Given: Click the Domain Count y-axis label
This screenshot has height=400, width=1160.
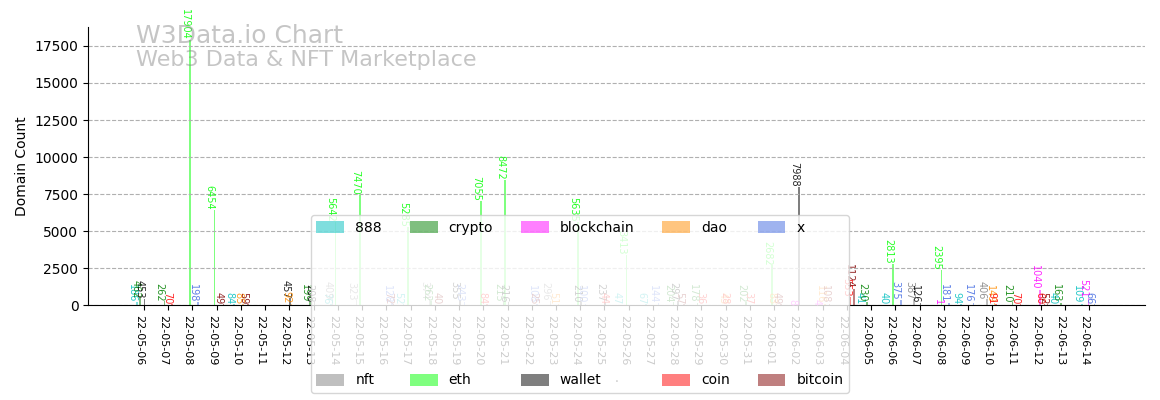Looking at the screenshot, I should (x=21, y=166).
